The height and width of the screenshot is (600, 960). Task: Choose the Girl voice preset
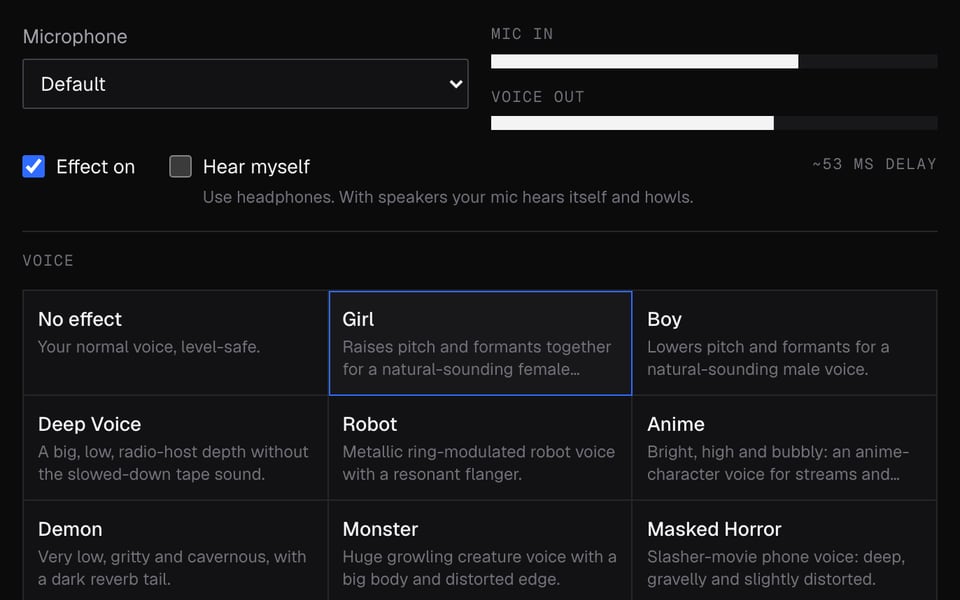tap(481, 343)
